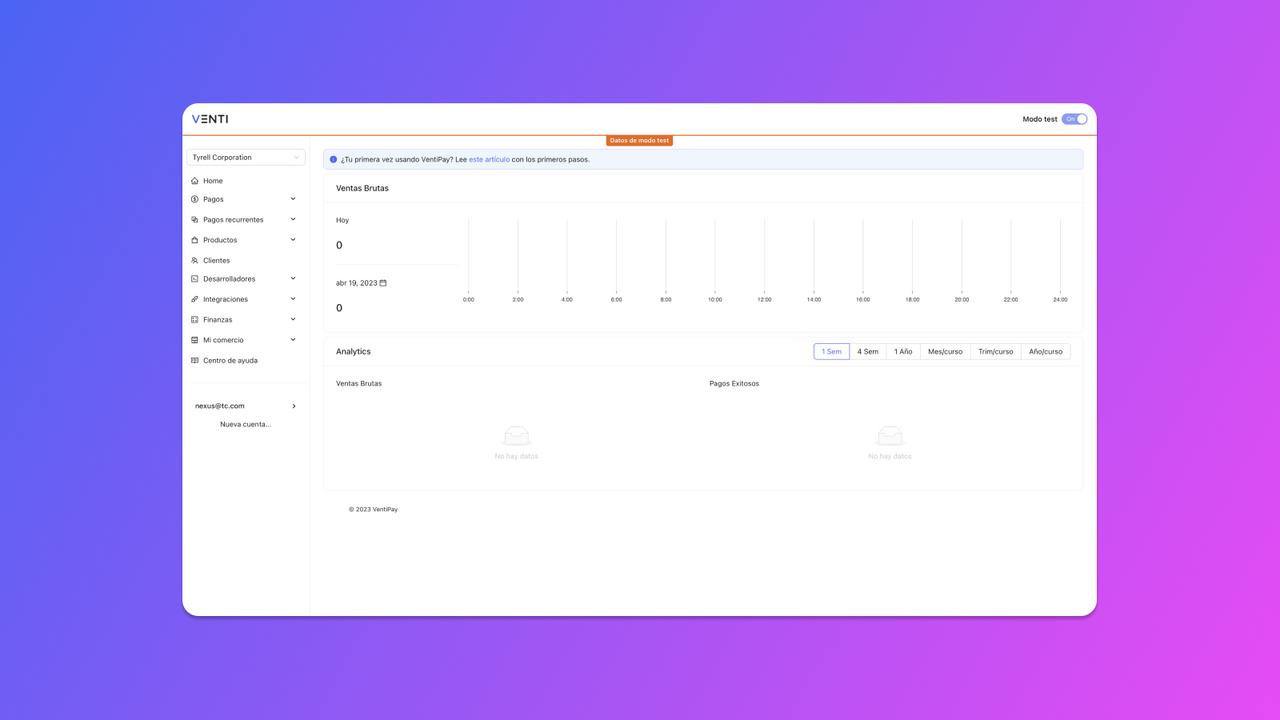Select the Año/curso range tab
The width and height of the screenshot is (1280, 720).
[x=1046, y=351]
